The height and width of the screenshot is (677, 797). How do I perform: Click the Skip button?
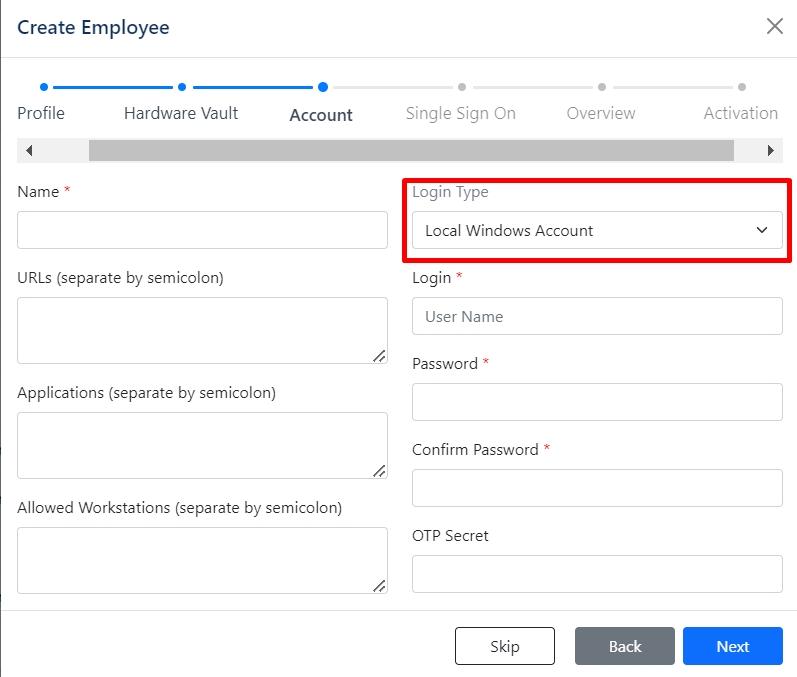click(x=505, y=646)
